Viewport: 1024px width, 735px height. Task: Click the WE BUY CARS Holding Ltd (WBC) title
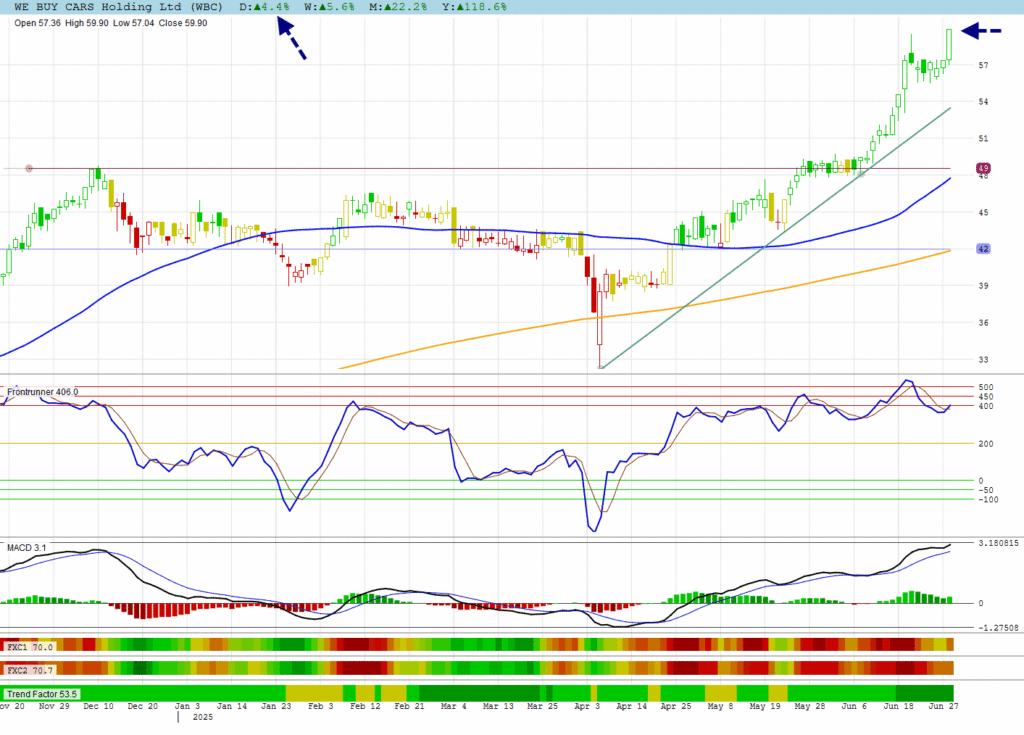tap(118, 7)
